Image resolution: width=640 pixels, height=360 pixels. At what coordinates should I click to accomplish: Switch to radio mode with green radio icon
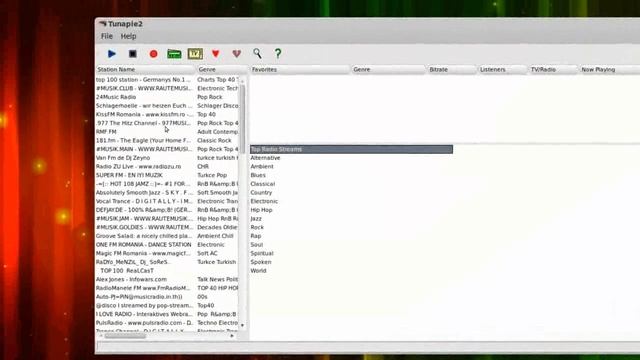(x=174, y=53)
